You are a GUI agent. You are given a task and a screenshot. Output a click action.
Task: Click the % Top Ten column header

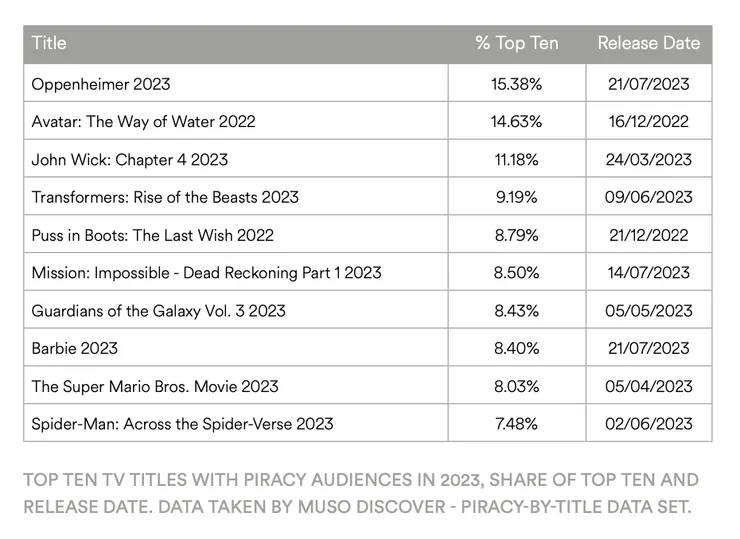coord(516,44)
